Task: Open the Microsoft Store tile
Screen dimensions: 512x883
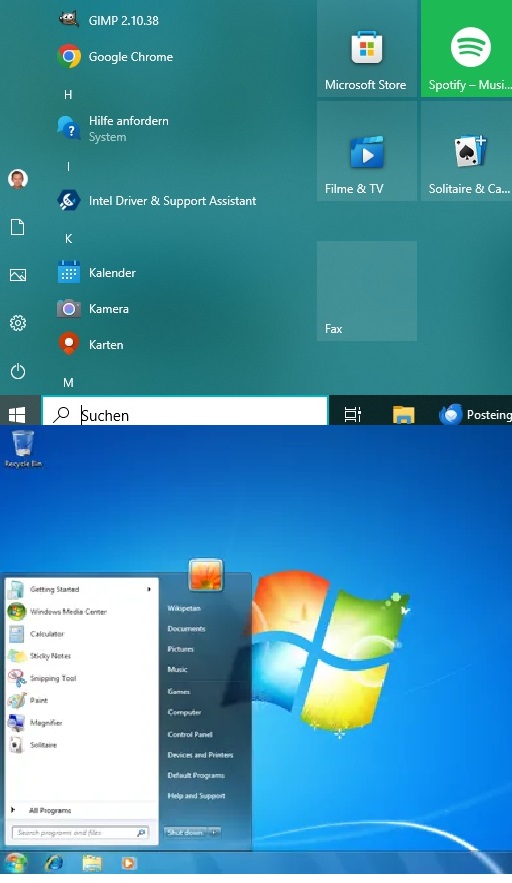Action: [x=367, y=48]
